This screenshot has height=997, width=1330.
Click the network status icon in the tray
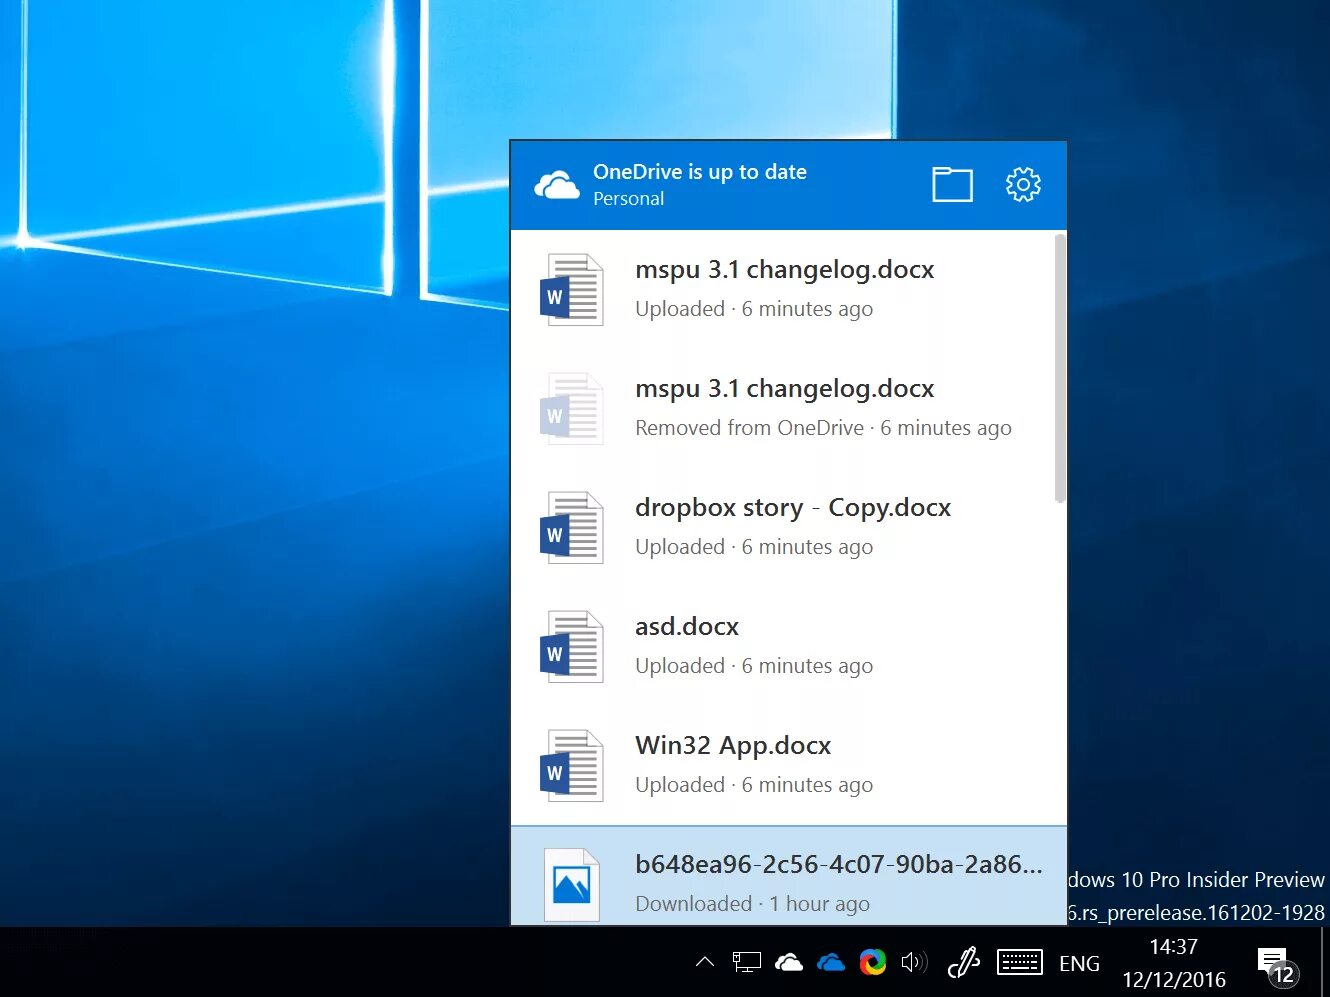click(746, 962)
